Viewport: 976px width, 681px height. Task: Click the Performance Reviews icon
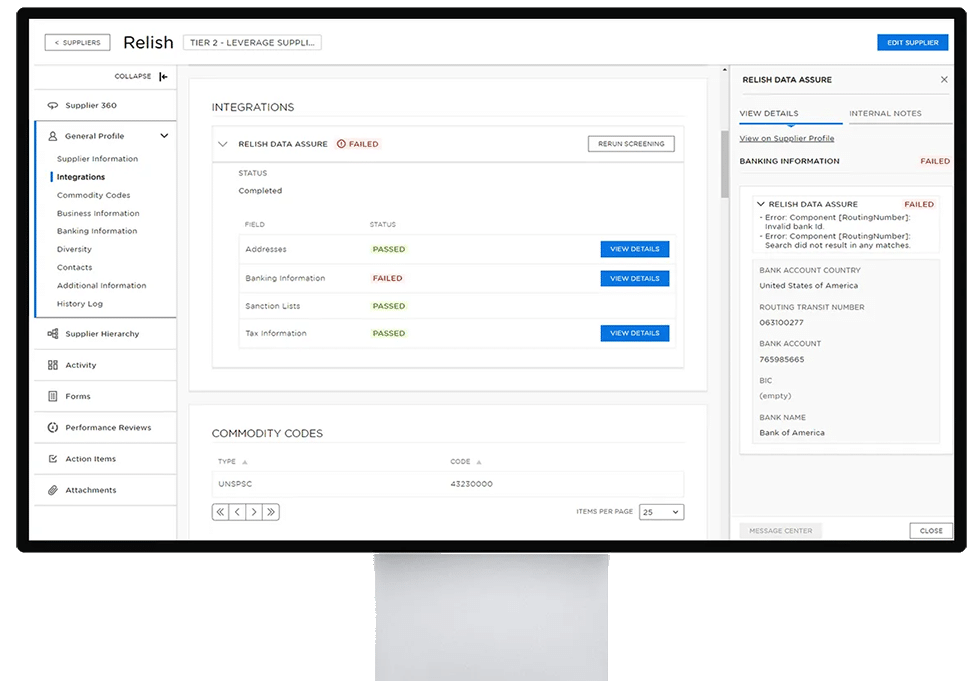click(x=53, y=427)
